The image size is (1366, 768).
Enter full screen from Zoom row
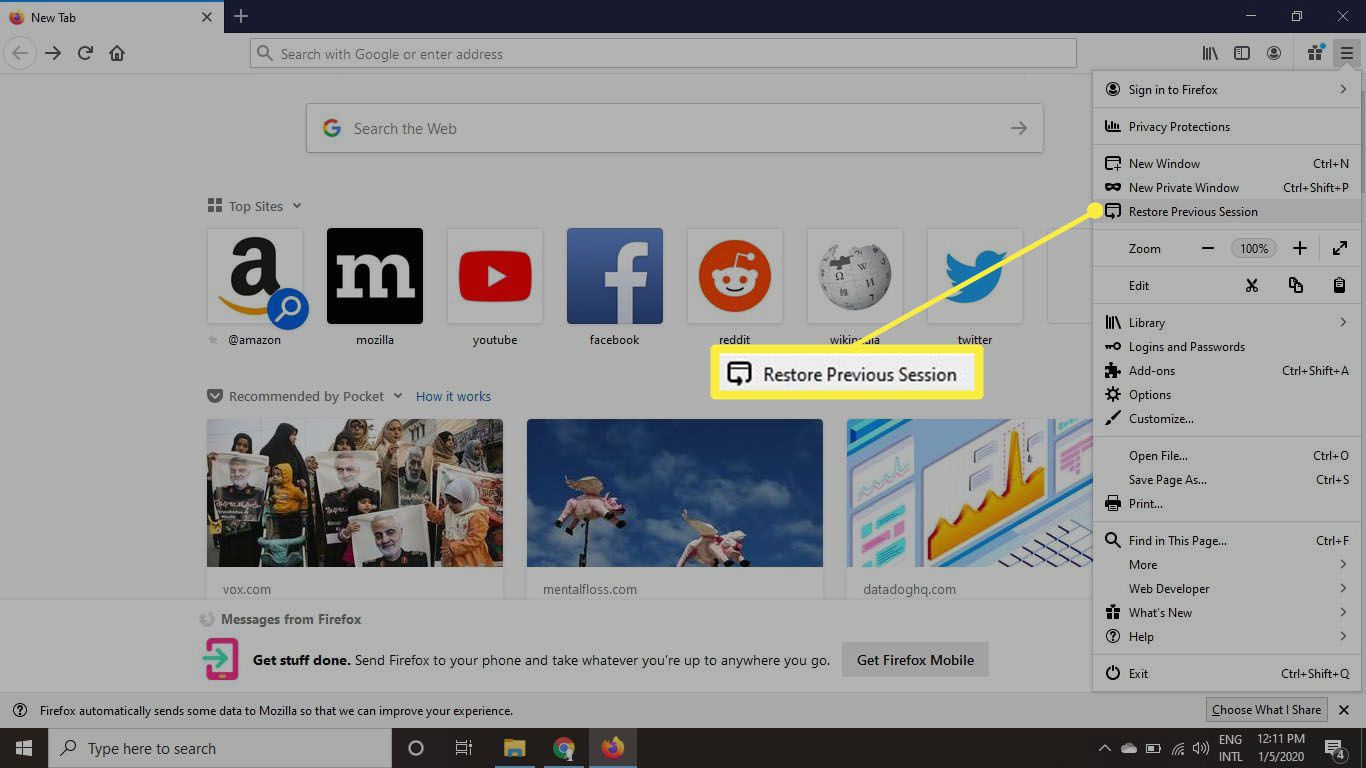(x=1340, y=248)
